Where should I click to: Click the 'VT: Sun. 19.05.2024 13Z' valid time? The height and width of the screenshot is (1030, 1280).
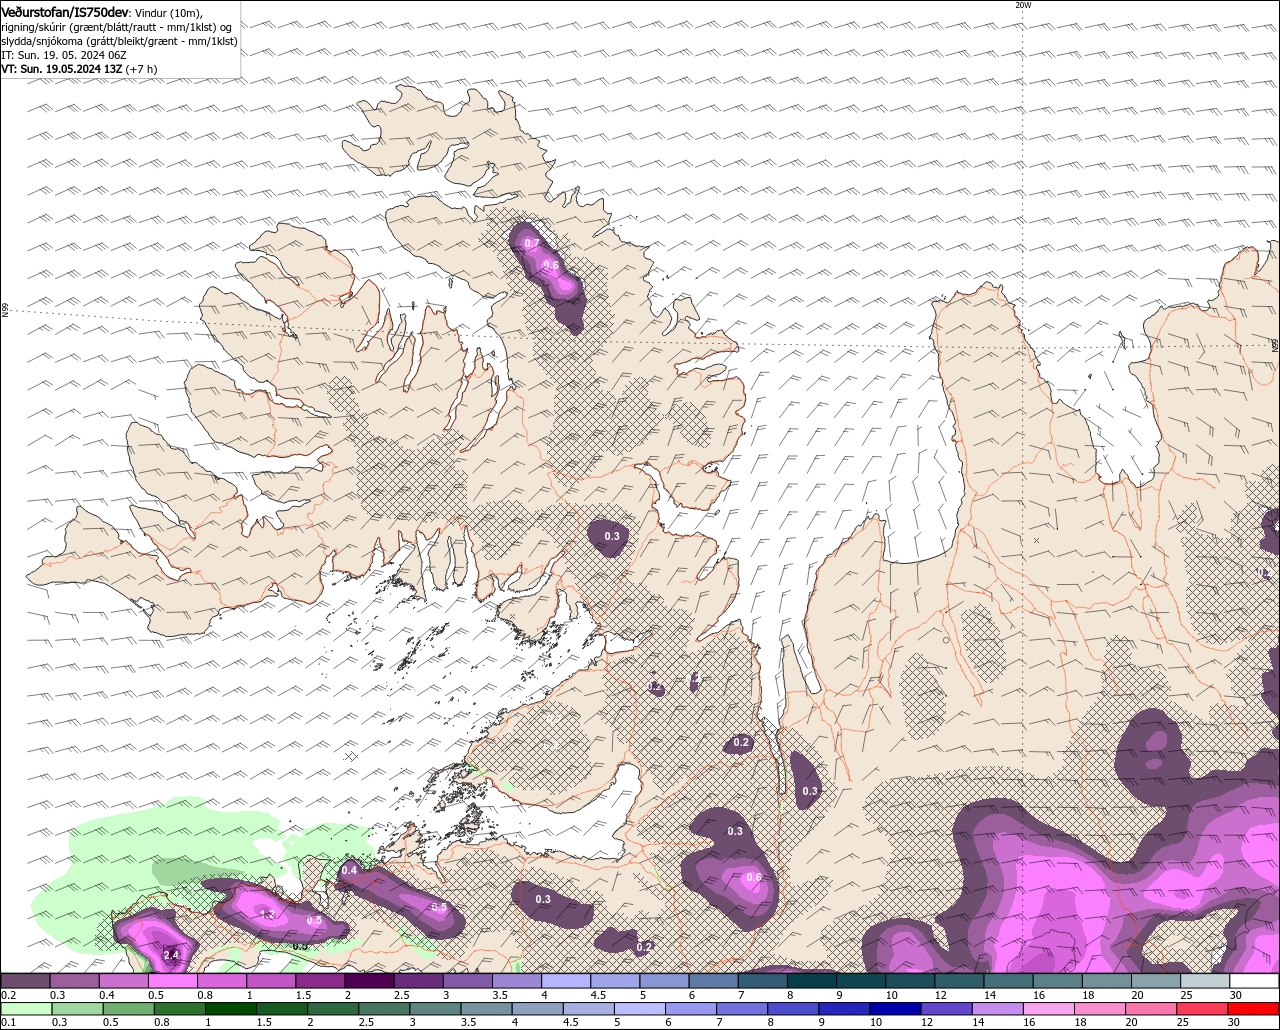tap(62, 69)
